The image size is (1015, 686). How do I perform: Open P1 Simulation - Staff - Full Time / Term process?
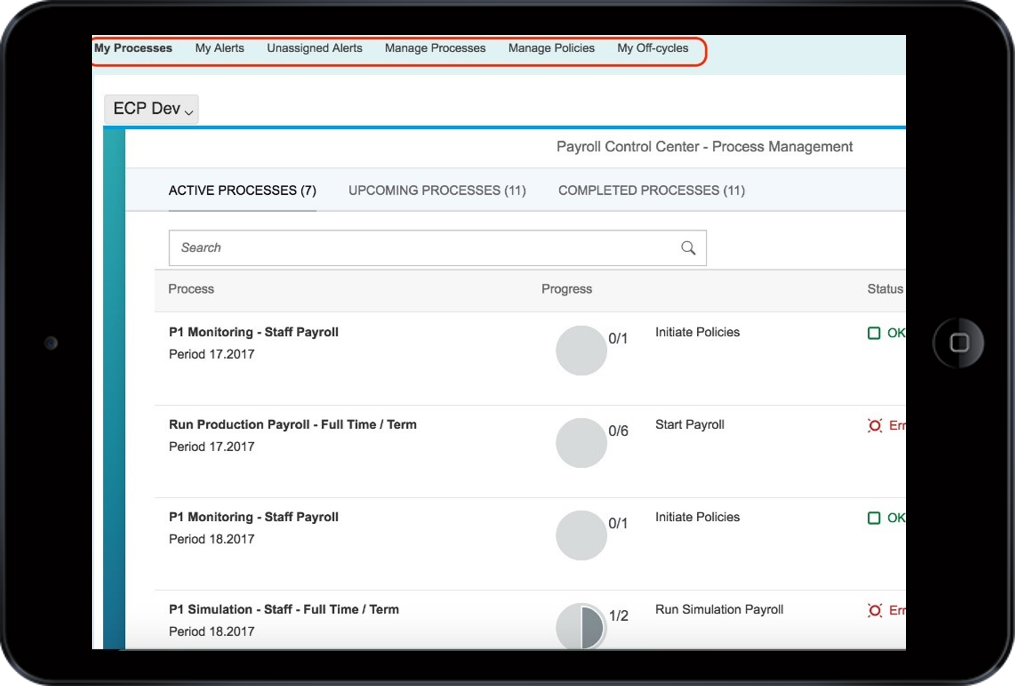(284, 609)
